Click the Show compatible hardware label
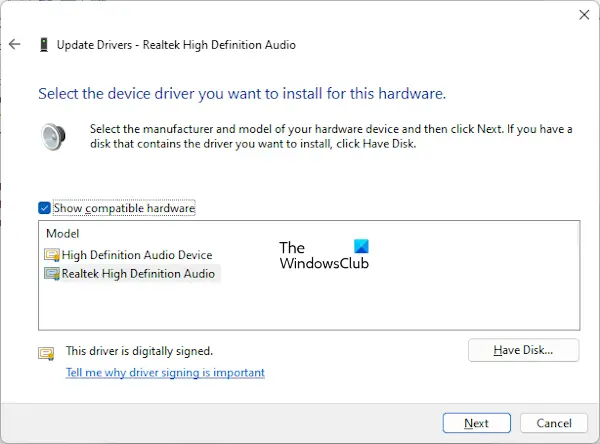600x444 pixels. [x=124, y=208]
